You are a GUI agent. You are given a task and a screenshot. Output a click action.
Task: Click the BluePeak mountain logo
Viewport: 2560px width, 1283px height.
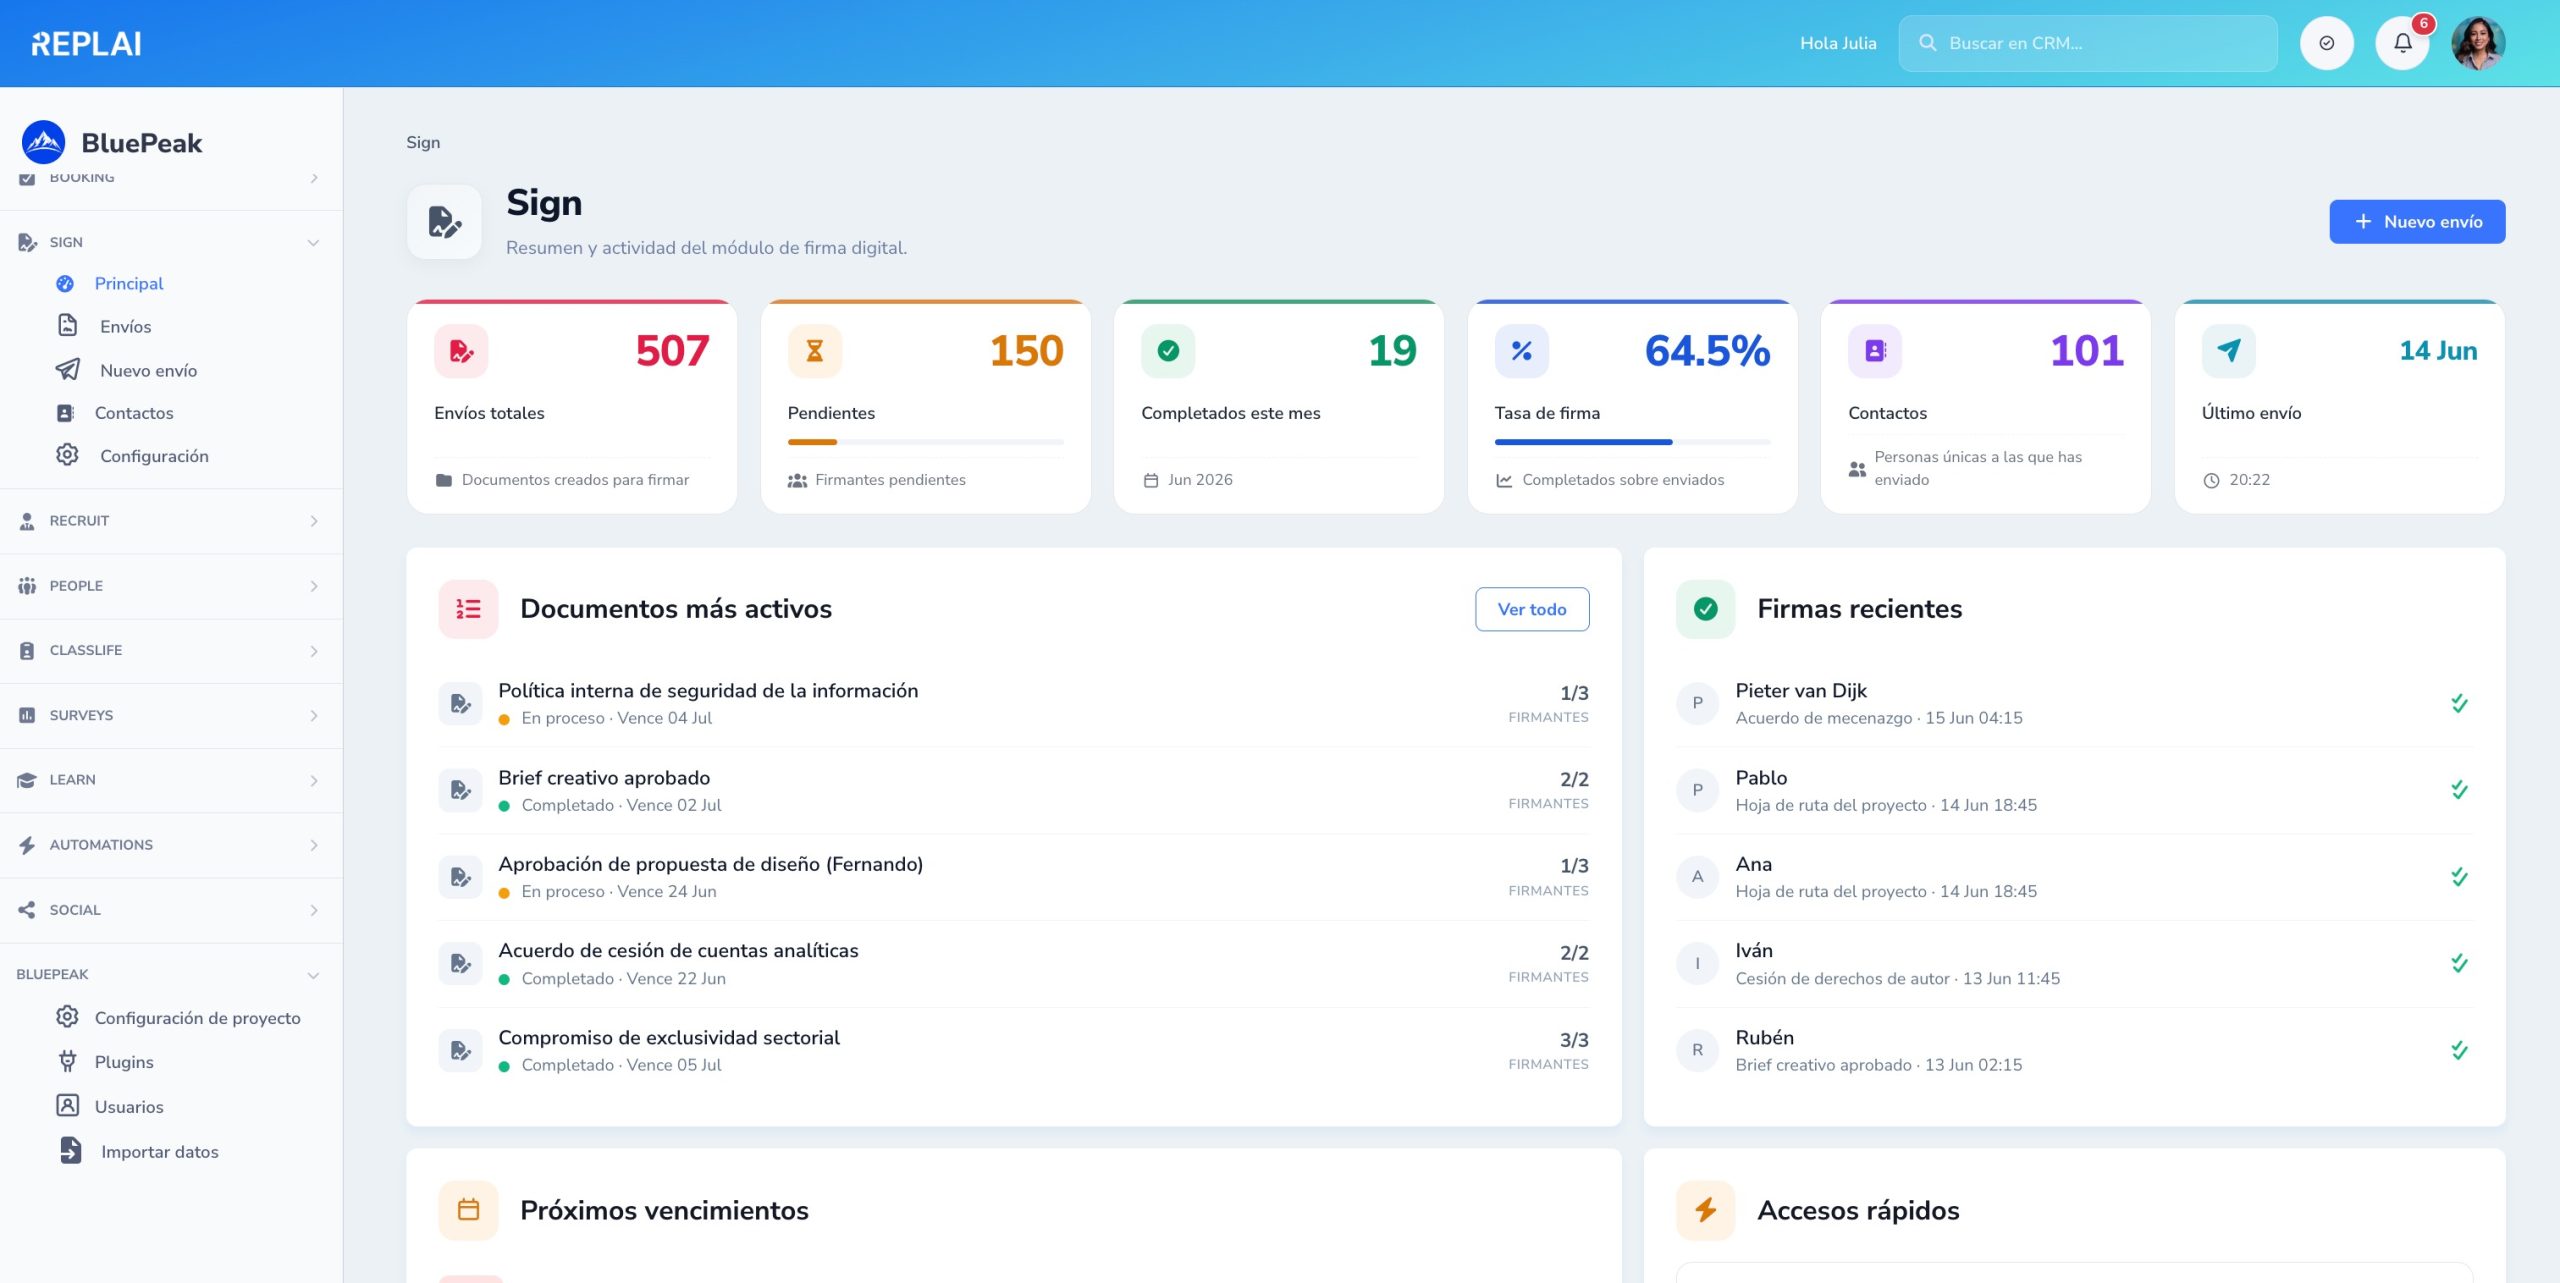tap(43, 143)
